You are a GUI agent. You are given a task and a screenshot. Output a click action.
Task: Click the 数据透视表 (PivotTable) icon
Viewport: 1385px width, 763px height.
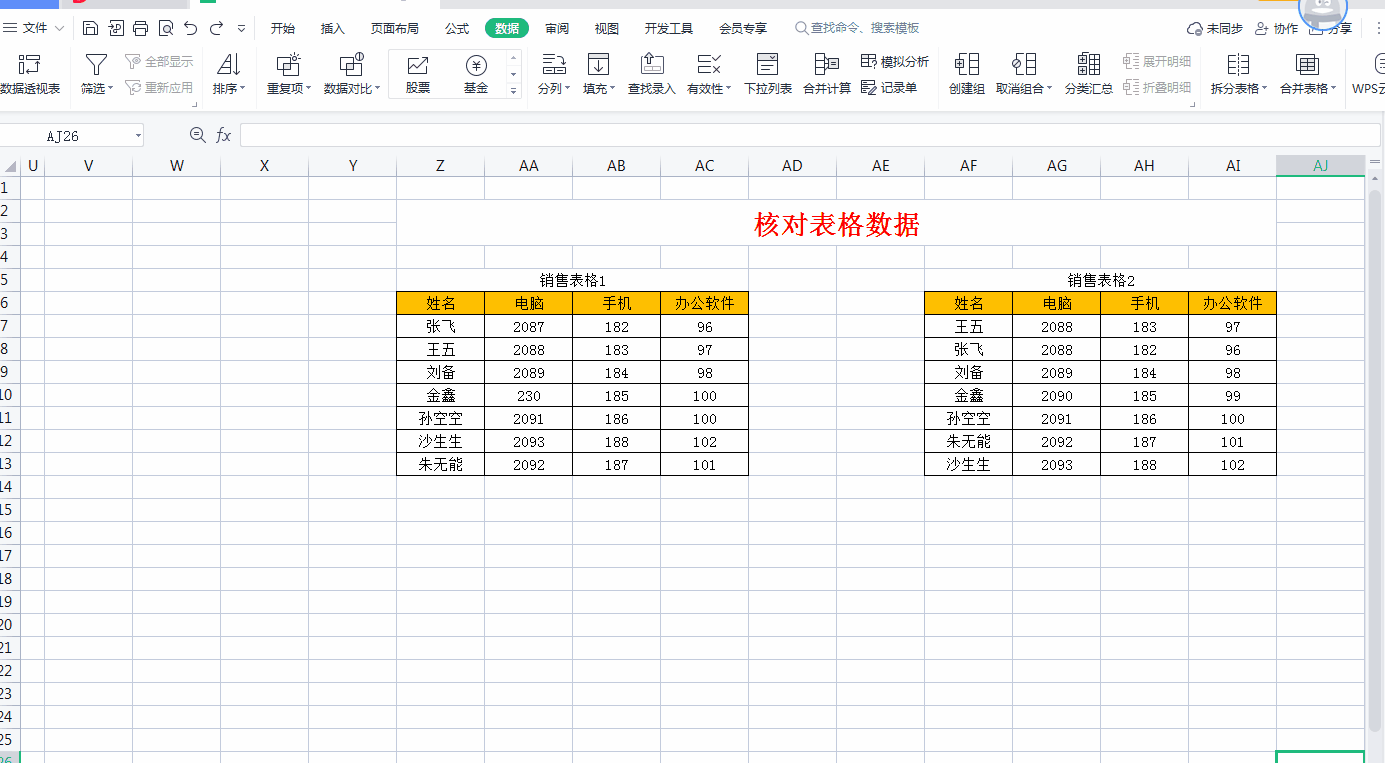[30, 66]
